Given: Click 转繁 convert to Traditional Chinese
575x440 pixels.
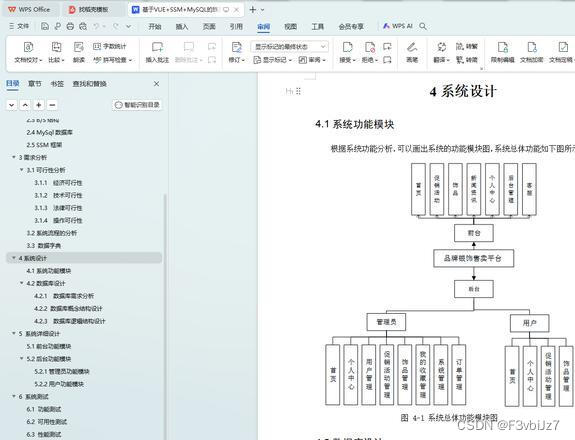Looking at the screenshot, I should (x=467, y=46).
